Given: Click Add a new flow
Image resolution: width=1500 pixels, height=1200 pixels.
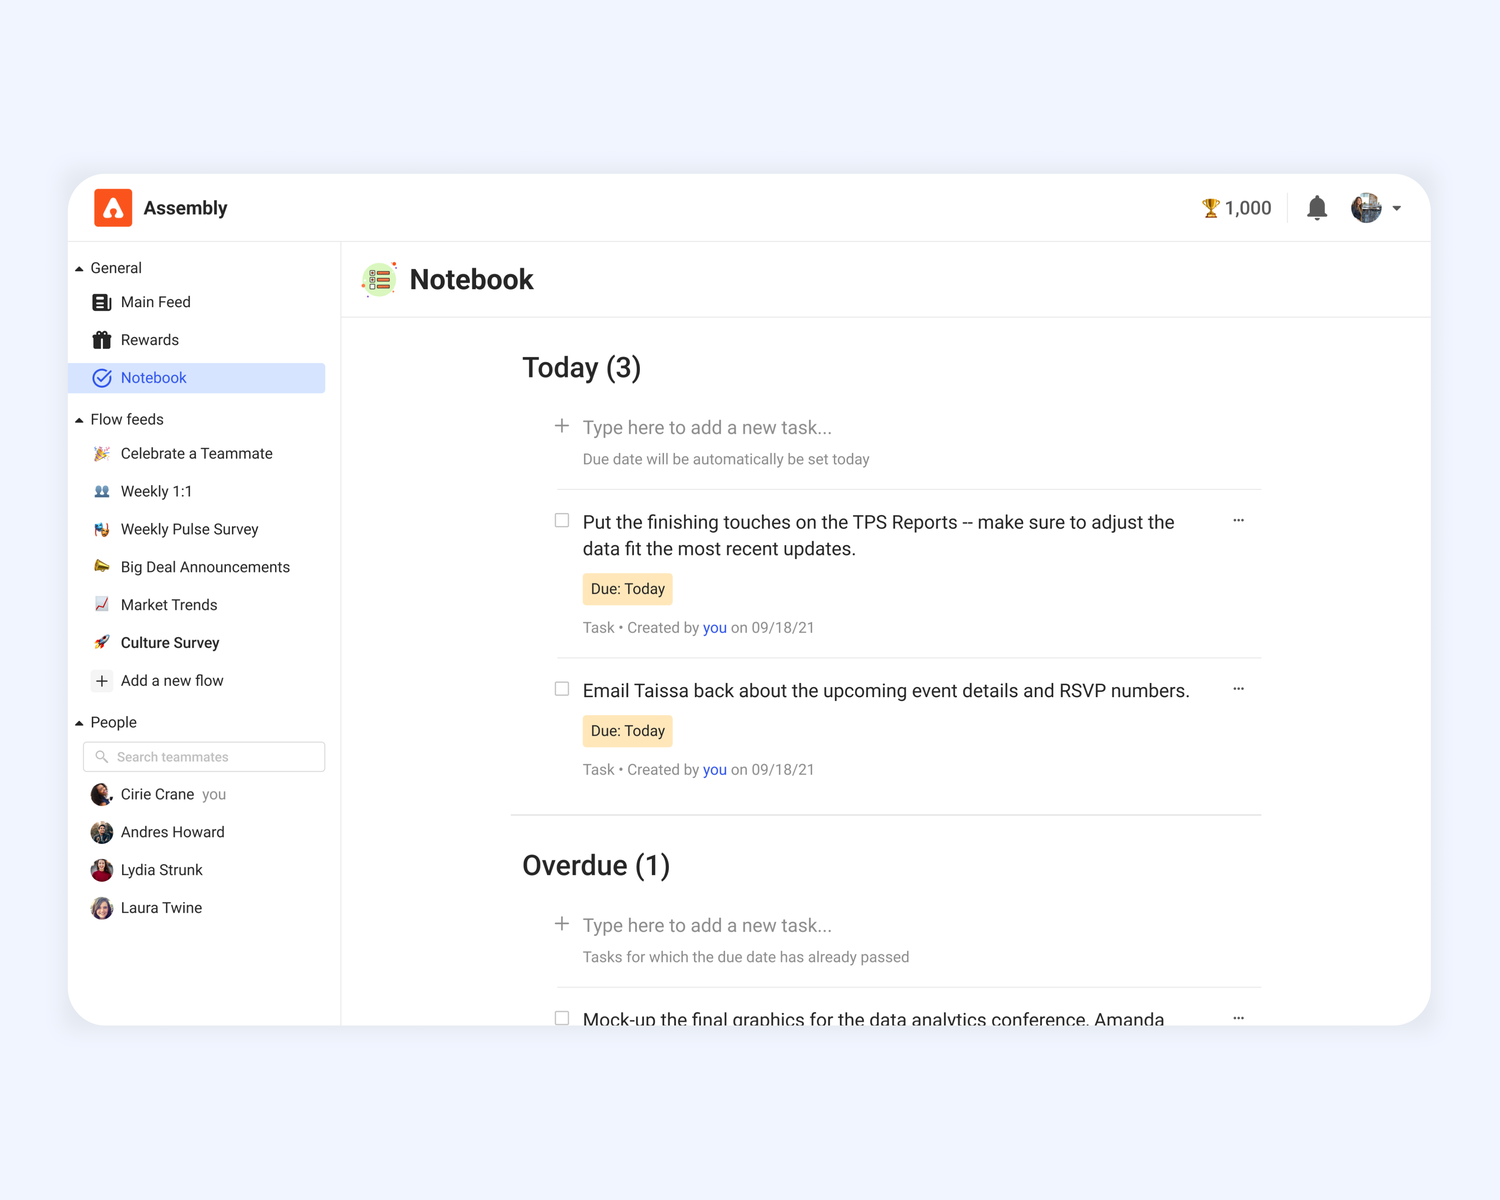Looking at the screenshot, I should point(171,680).
